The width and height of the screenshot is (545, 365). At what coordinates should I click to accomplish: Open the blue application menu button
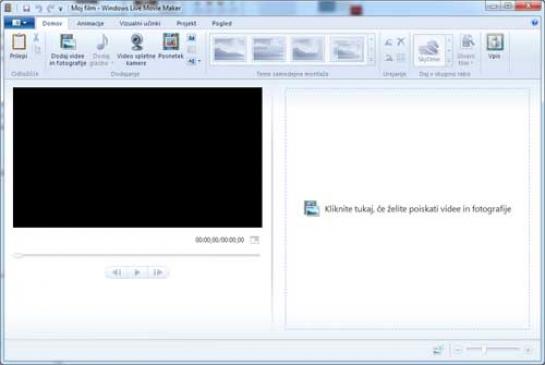tap(19, 23)
